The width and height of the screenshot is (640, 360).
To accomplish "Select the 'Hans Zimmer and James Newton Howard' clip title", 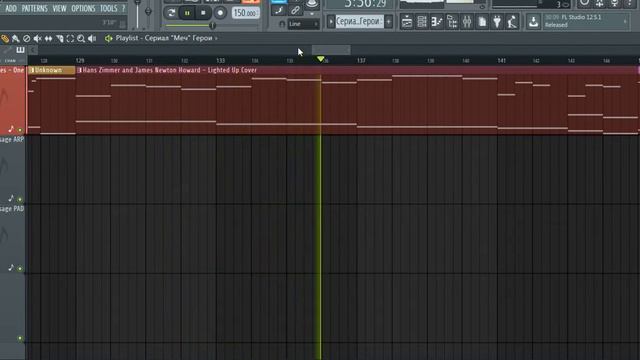I will [x=169, y=70].
